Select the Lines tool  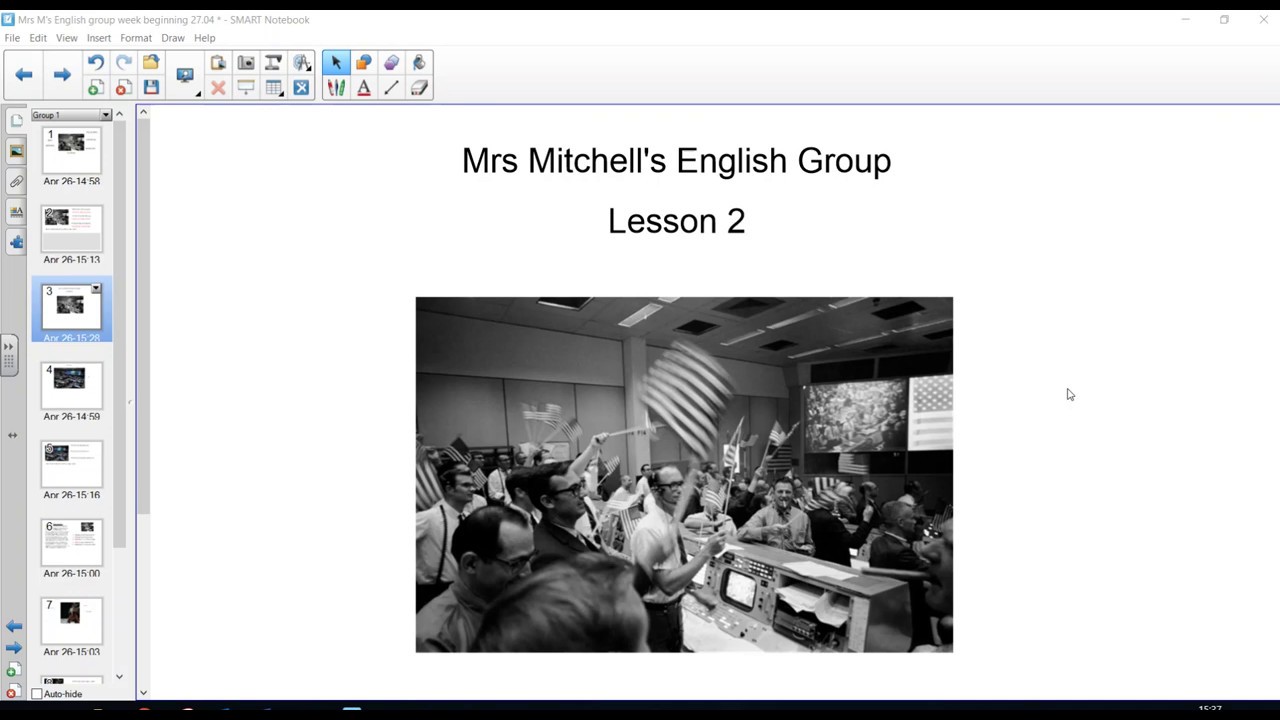pos(391,88)
